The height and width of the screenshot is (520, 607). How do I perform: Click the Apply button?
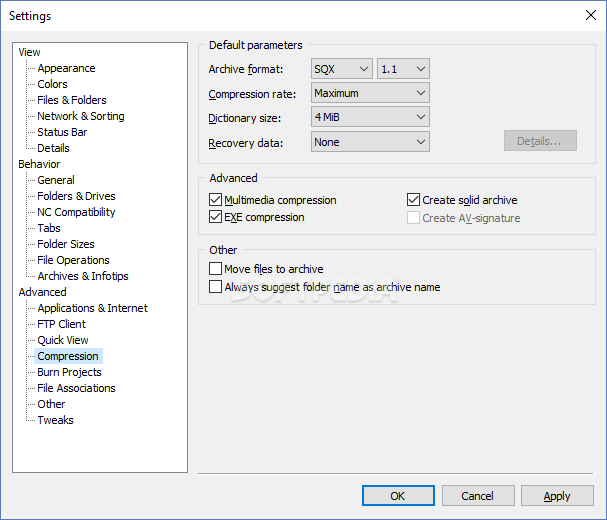click(x=557, y=496)
